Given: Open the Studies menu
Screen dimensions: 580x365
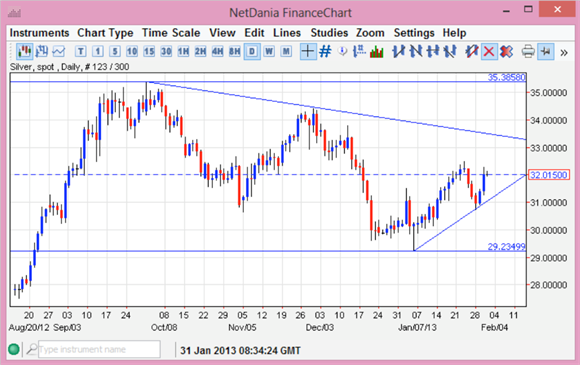Looking at the screenshot, I should 329,33.
